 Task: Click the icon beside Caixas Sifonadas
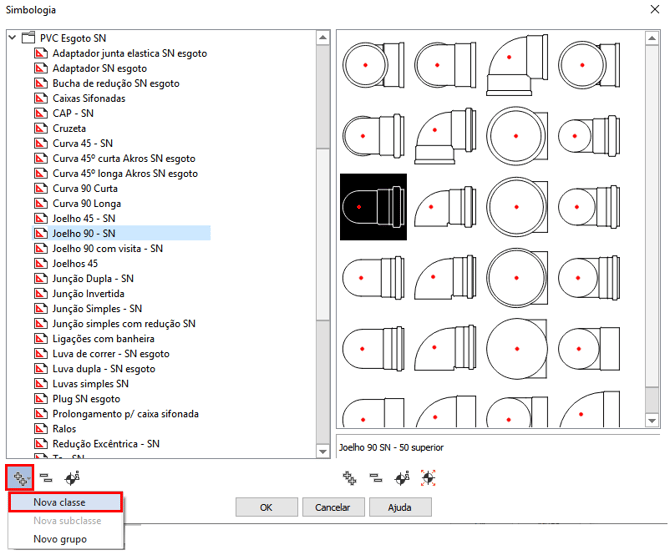pos(41,98)
